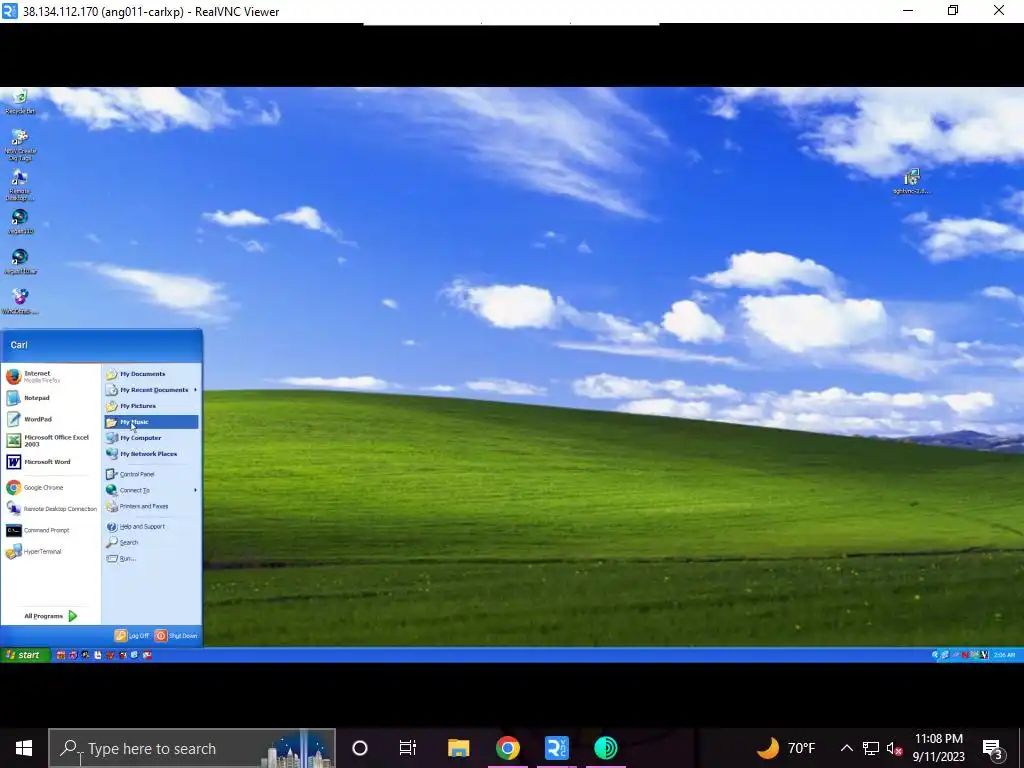1024x768 pixels.
Task: Click the user name Carl header
Action: click(x=19, y=345)
